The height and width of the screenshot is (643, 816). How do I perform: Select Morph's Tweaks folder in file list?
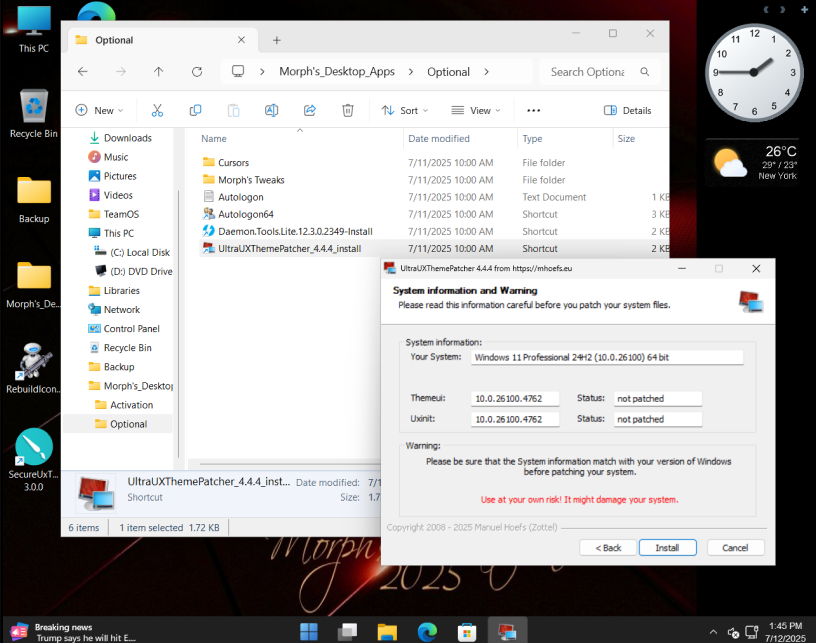pyautogui.click(x=244, y=179)
